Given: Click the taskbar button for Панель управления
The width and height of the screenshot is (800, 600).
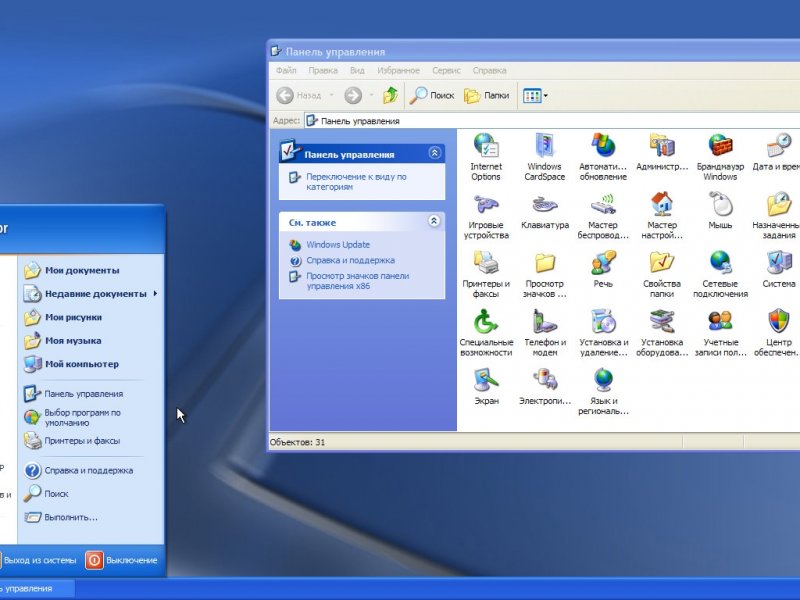Looking at the screenshot, I should (37, 588).
